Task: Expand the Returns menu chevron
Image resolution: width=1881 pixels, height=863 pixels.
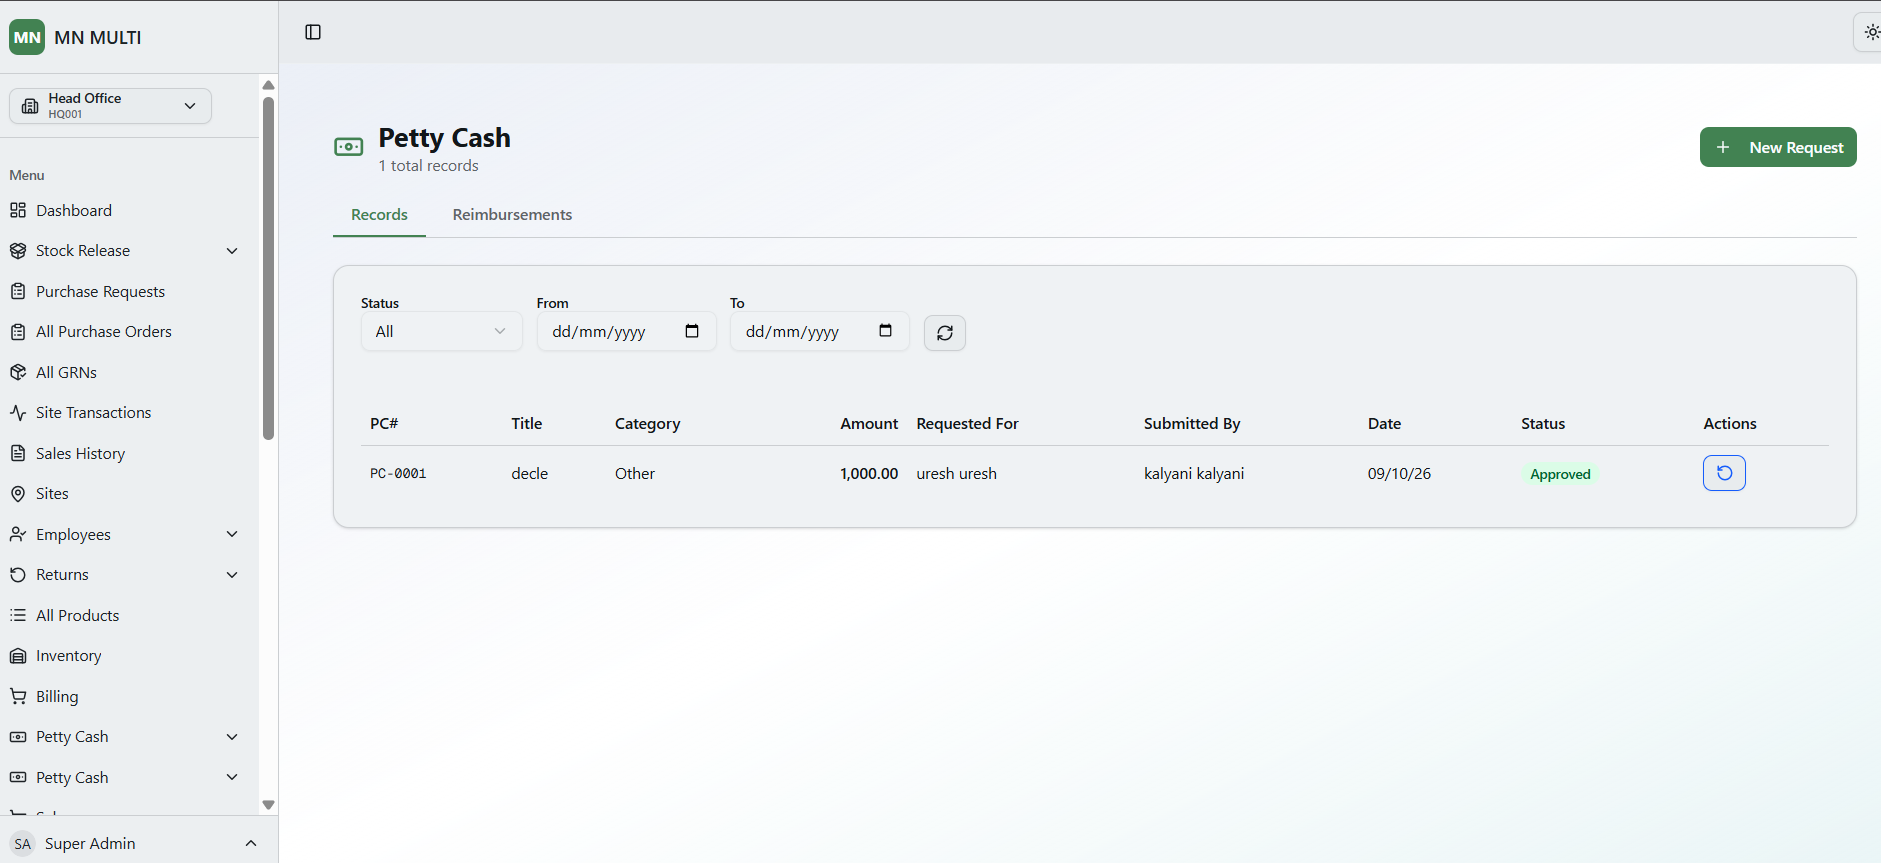Action: pyautogui.click(x=232, y=575)
